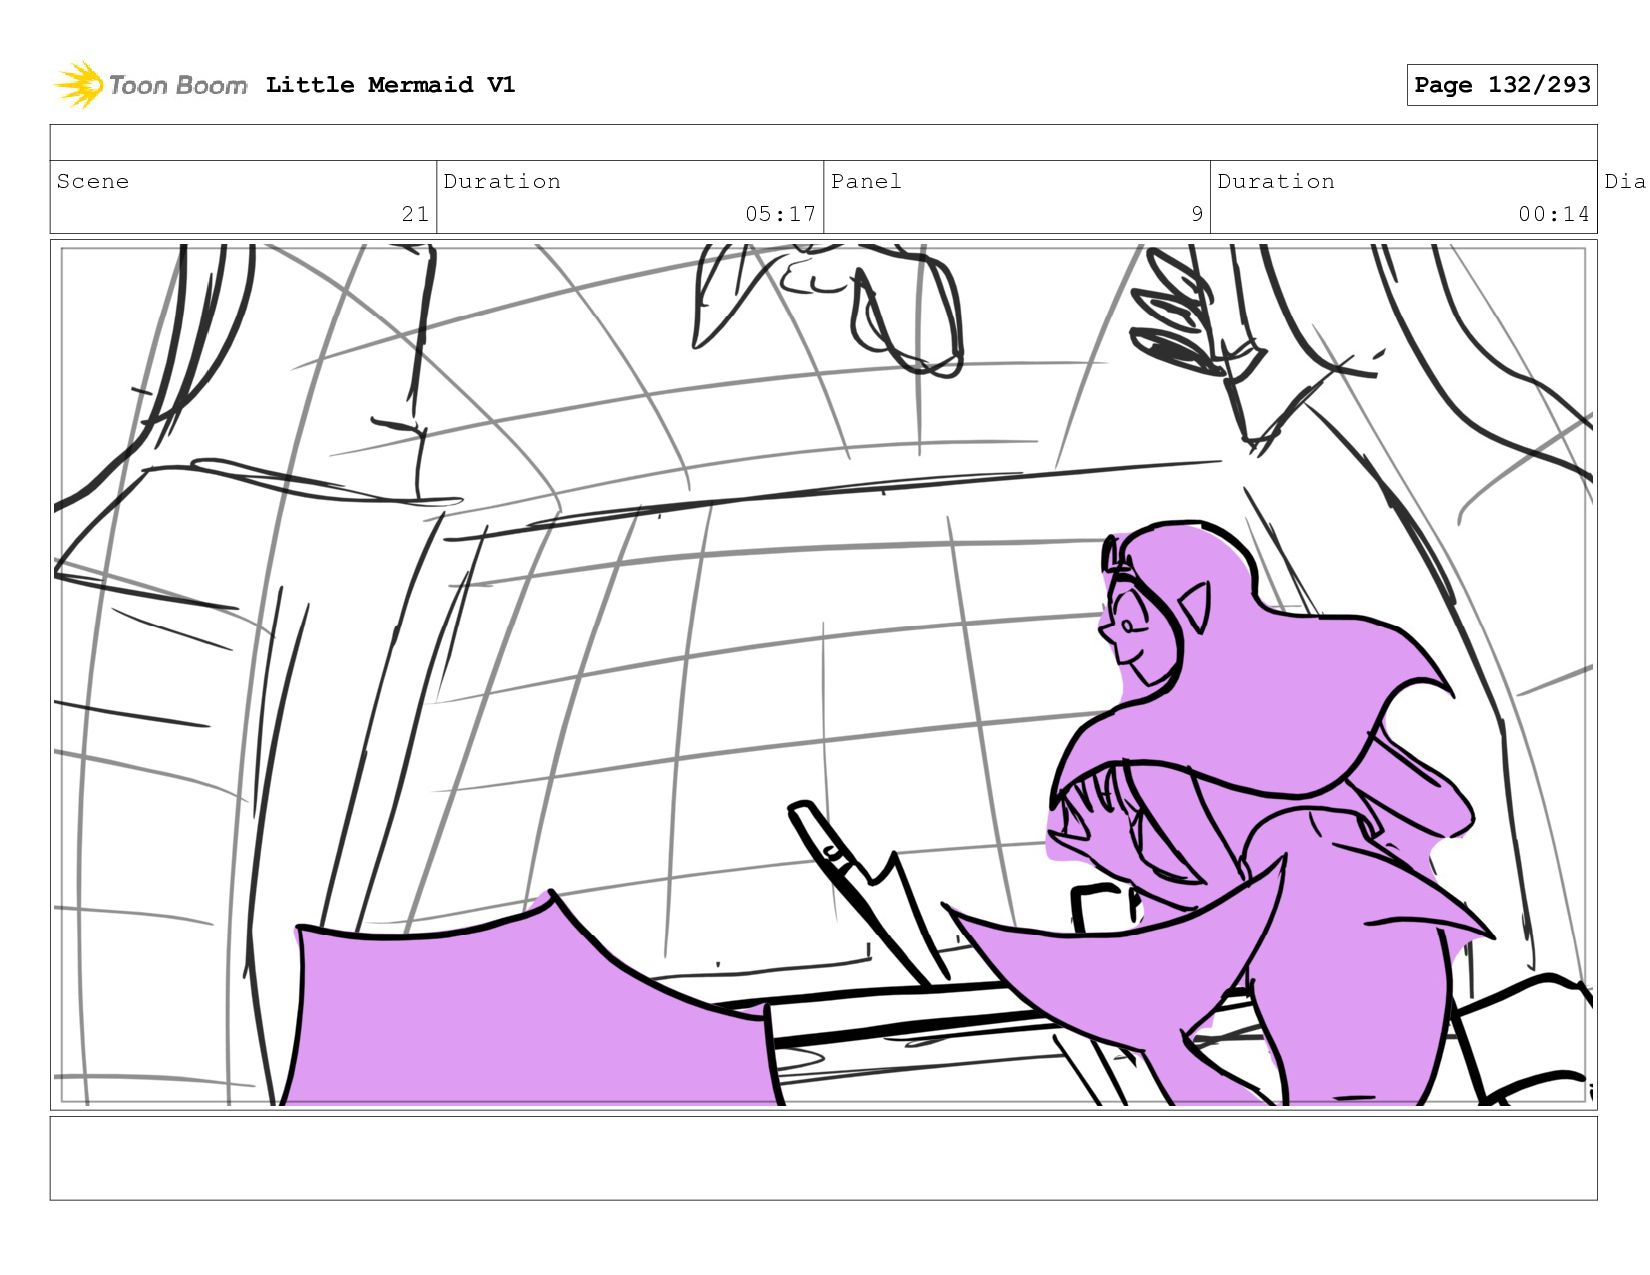Click the Scene label
Screen dimensions: 1650x1275
pos(93,181)
